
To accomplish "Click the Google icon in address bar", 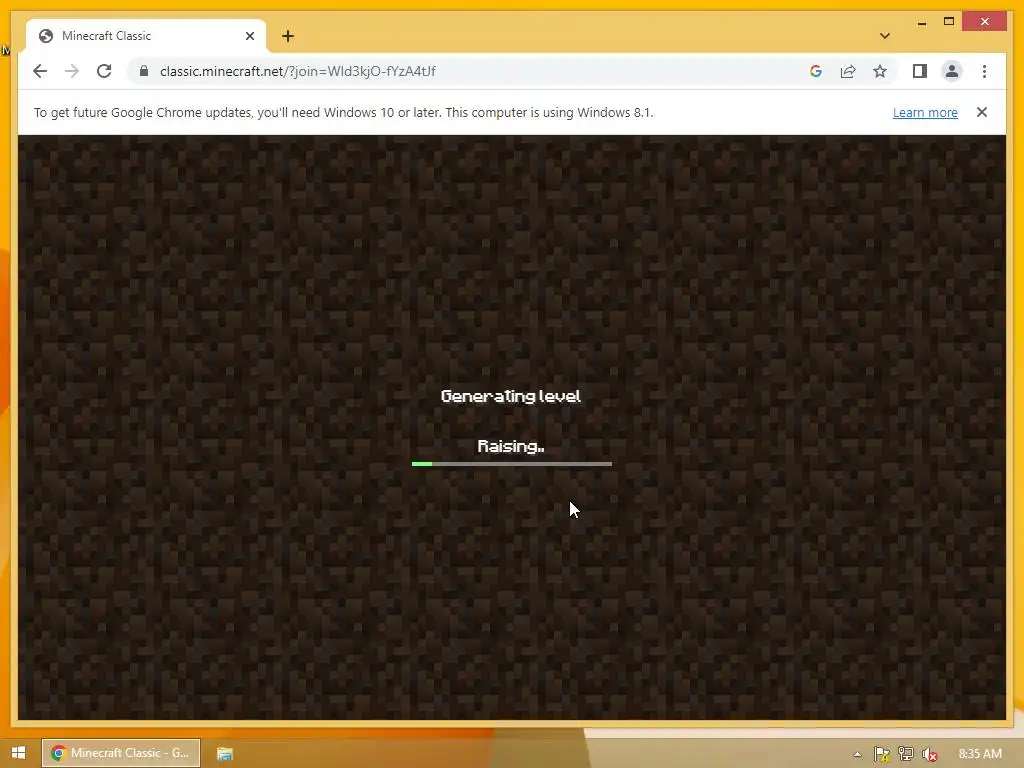I will coord(816,71).
